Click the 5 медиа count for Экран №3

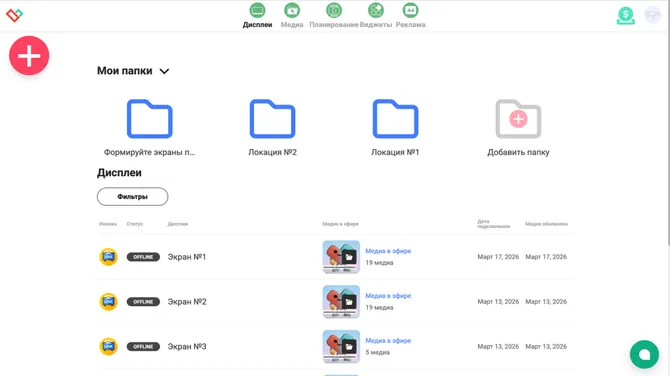tap(377, 352)
